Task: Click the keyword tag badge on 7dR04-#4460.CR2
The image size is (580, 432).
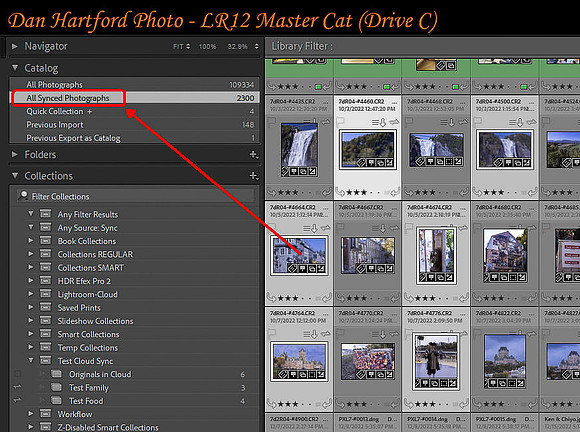Action: 361,162
